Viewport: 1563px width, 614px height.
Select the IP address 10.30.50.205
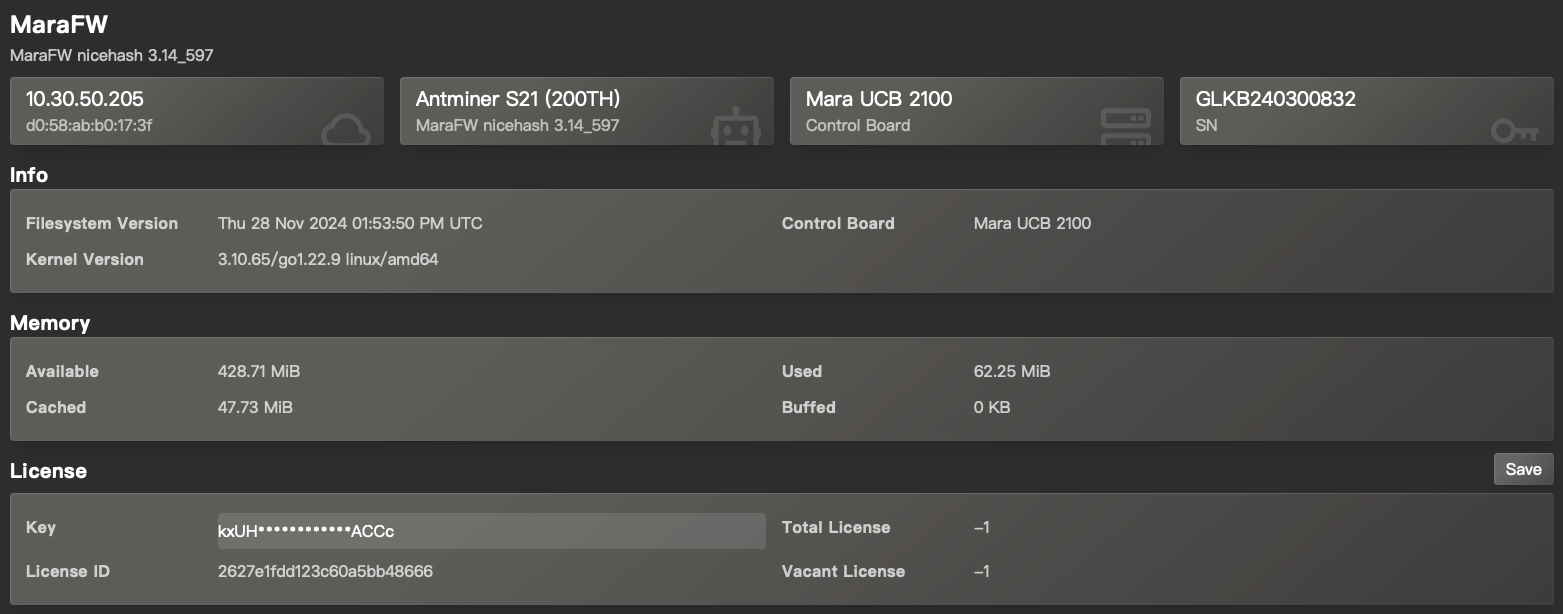coord(85,99)
